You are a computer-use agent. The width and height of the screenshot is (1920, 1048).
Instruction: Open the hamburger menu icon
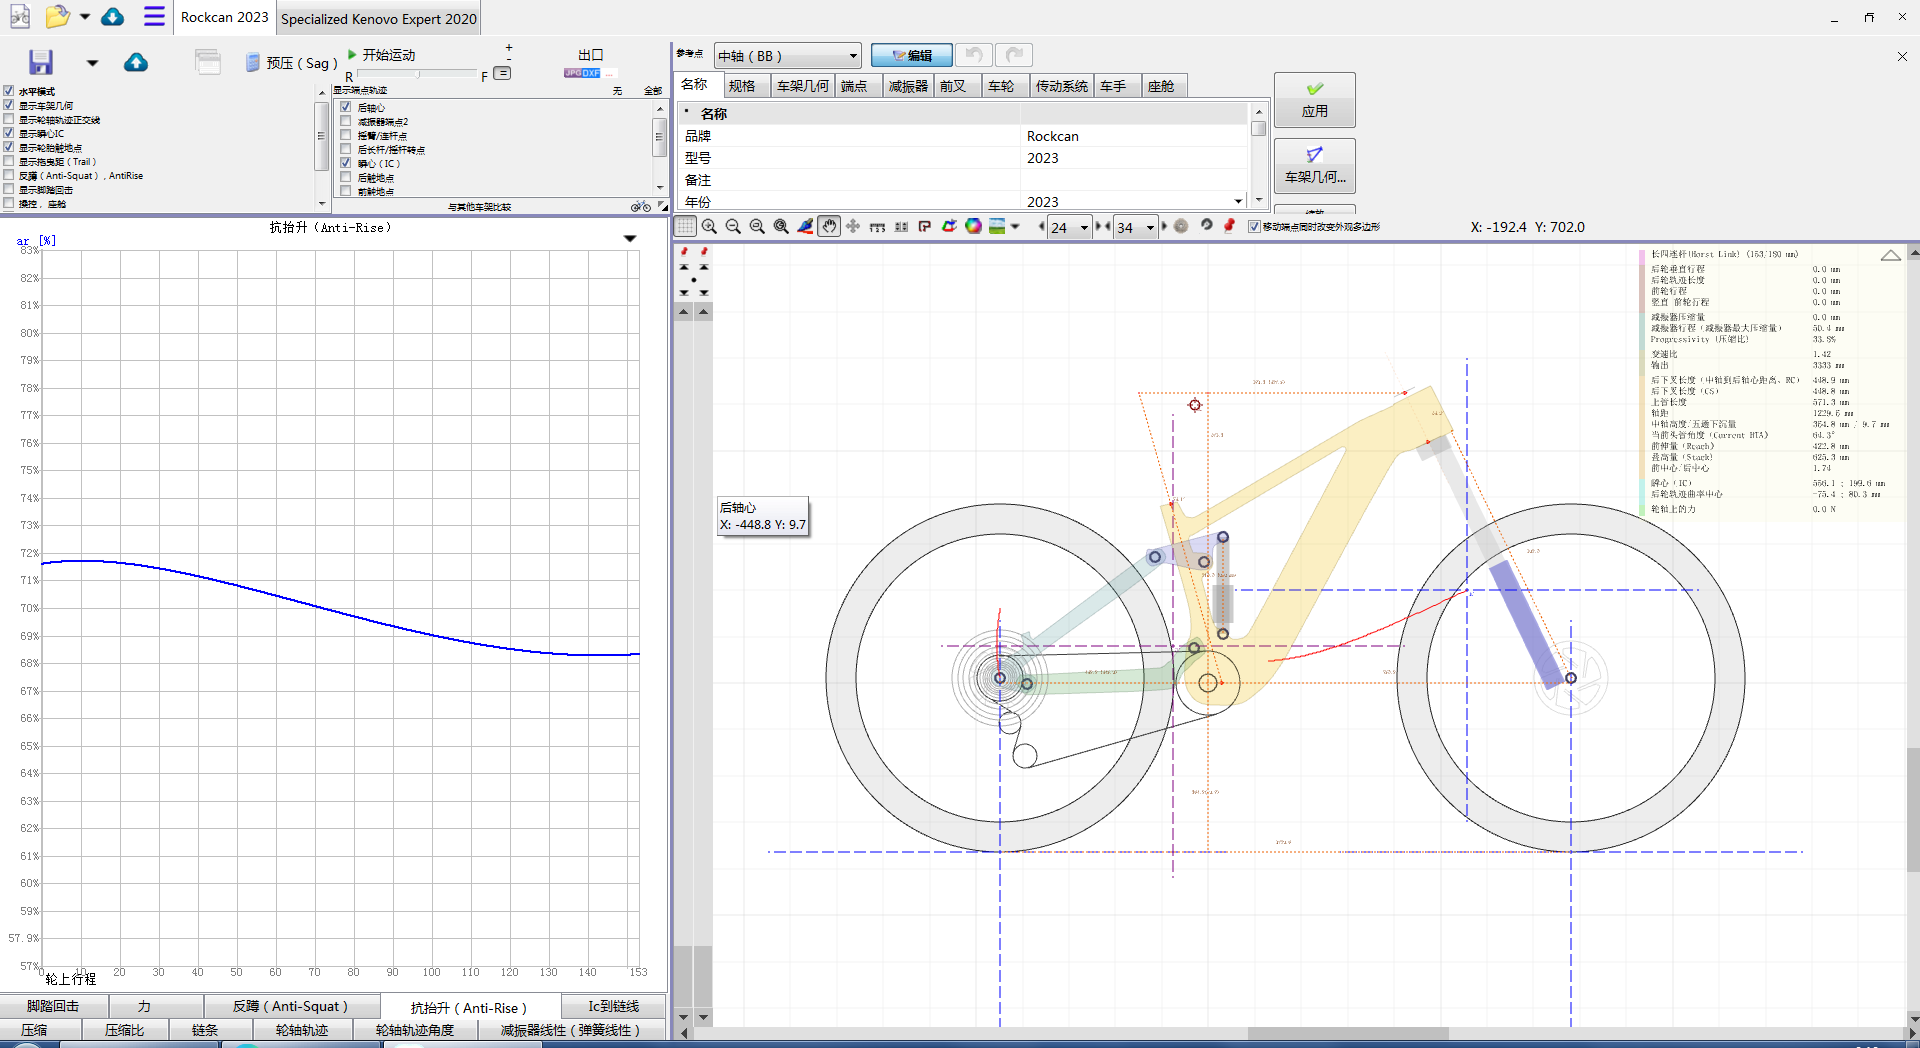(154, 16)
